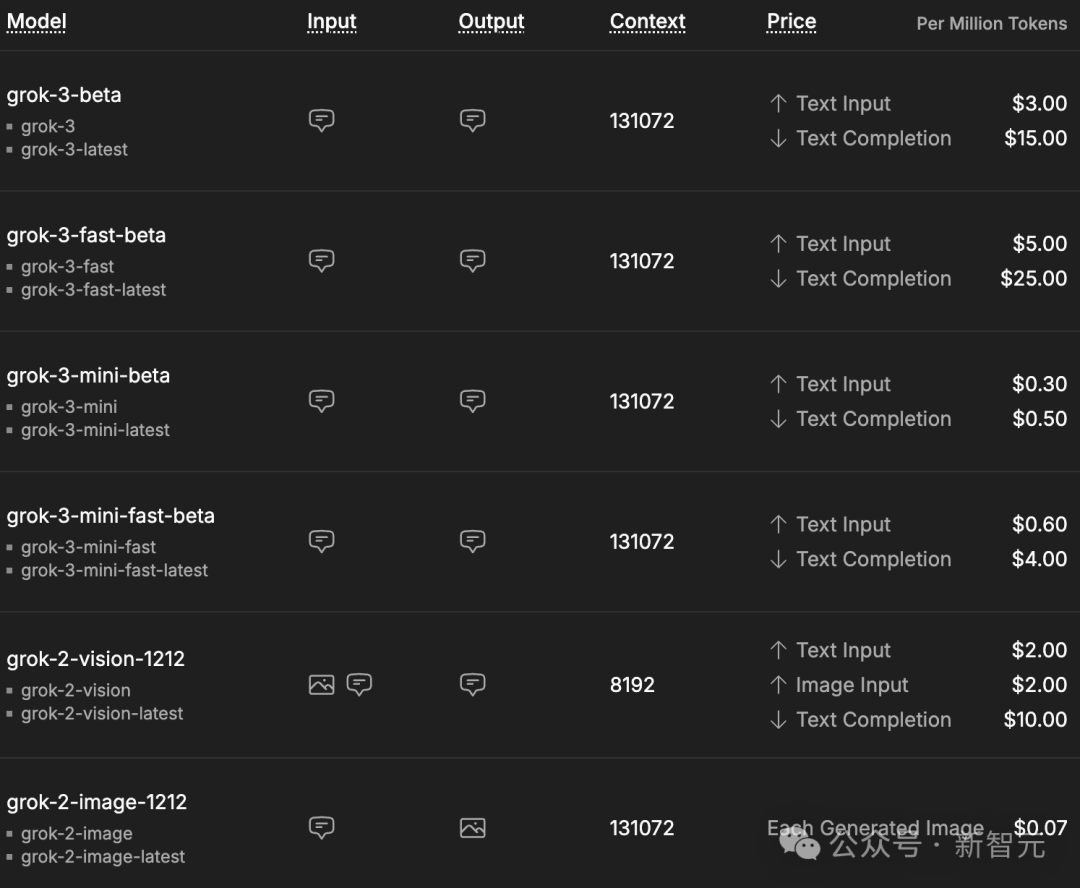Click the grok-3-mini-fast-beta input chat icon
Viewport: 1080px width, 888px height.
click(x=321, y=541)
